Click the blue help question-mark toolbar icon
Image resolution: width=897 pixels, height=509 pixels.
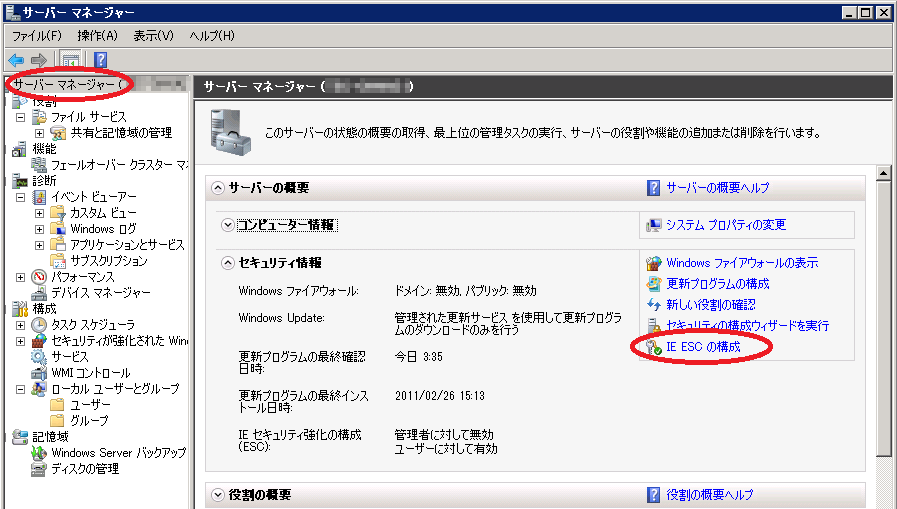pyautogui.click(x=100, y=59)
